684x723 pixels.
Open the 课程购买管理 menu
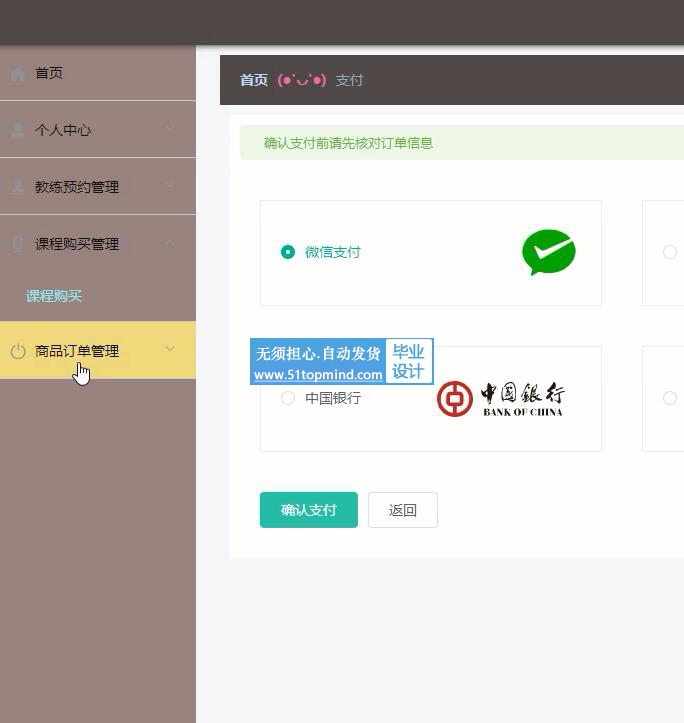pos(98,243)
